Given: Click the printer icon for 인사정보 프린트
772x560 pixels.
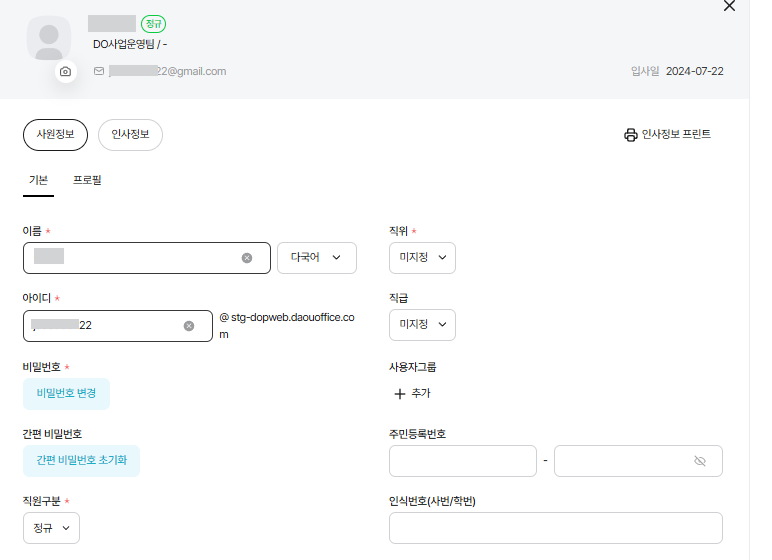Looking at the screenshot, I should [630, 135].
